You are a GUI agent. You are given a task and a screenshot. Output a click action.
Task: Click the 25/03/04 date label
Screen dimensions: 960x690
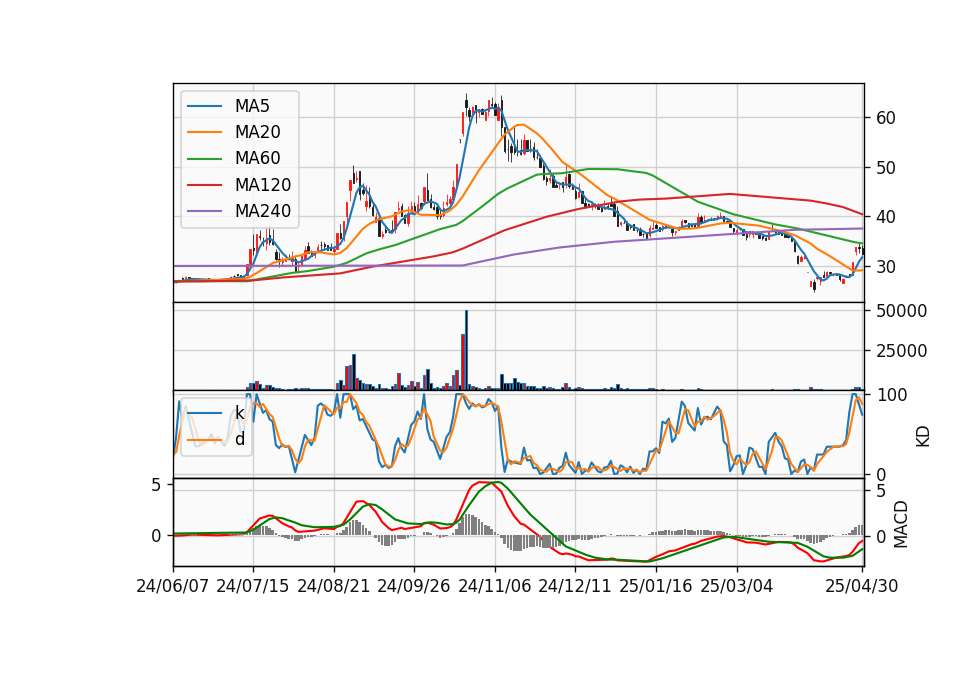point(737,586)
